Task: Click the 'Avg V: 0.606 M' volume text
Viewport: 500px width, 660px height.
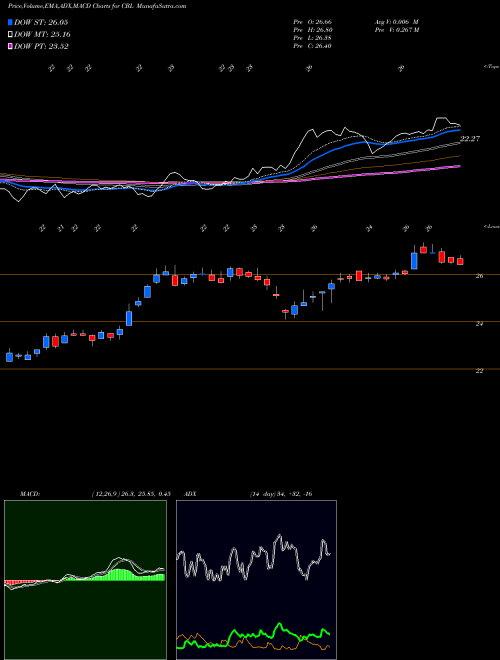Action: pyautogui.click(x=396, y=22)
